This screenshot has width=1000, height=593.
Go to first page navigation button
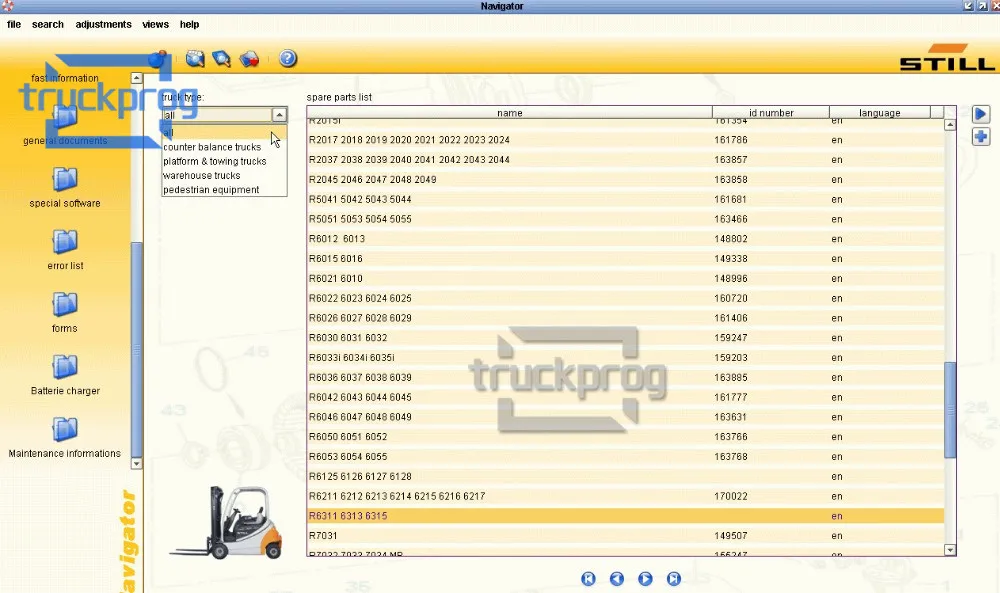tap(588, 578)
